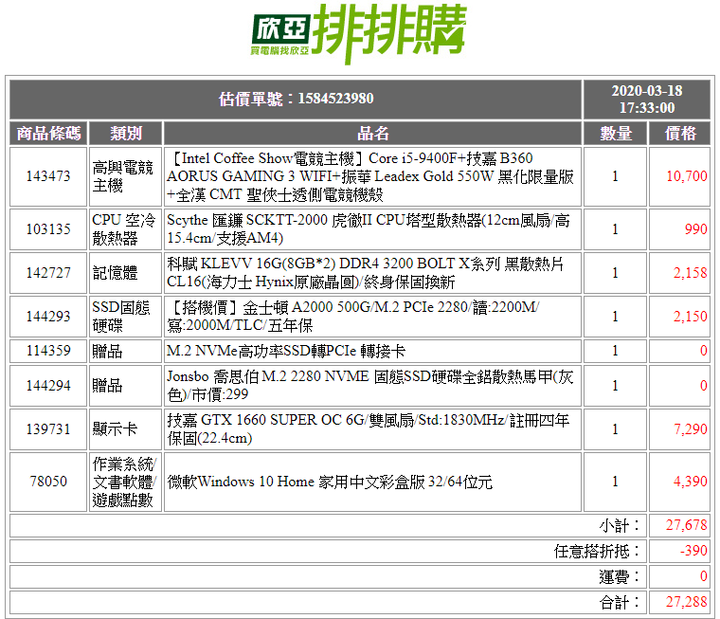
Task: Click category CPU 空冷散熱器
Action: click(124, 229)
